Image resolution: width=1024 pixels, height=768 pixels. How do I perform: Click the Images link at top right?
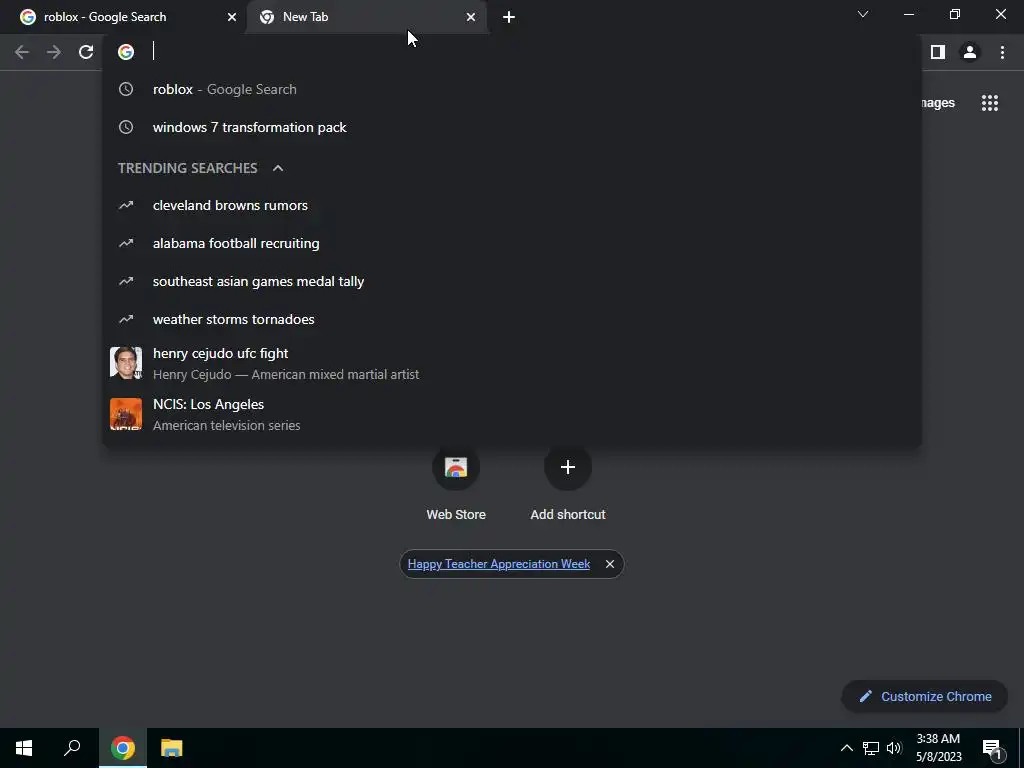938,103
